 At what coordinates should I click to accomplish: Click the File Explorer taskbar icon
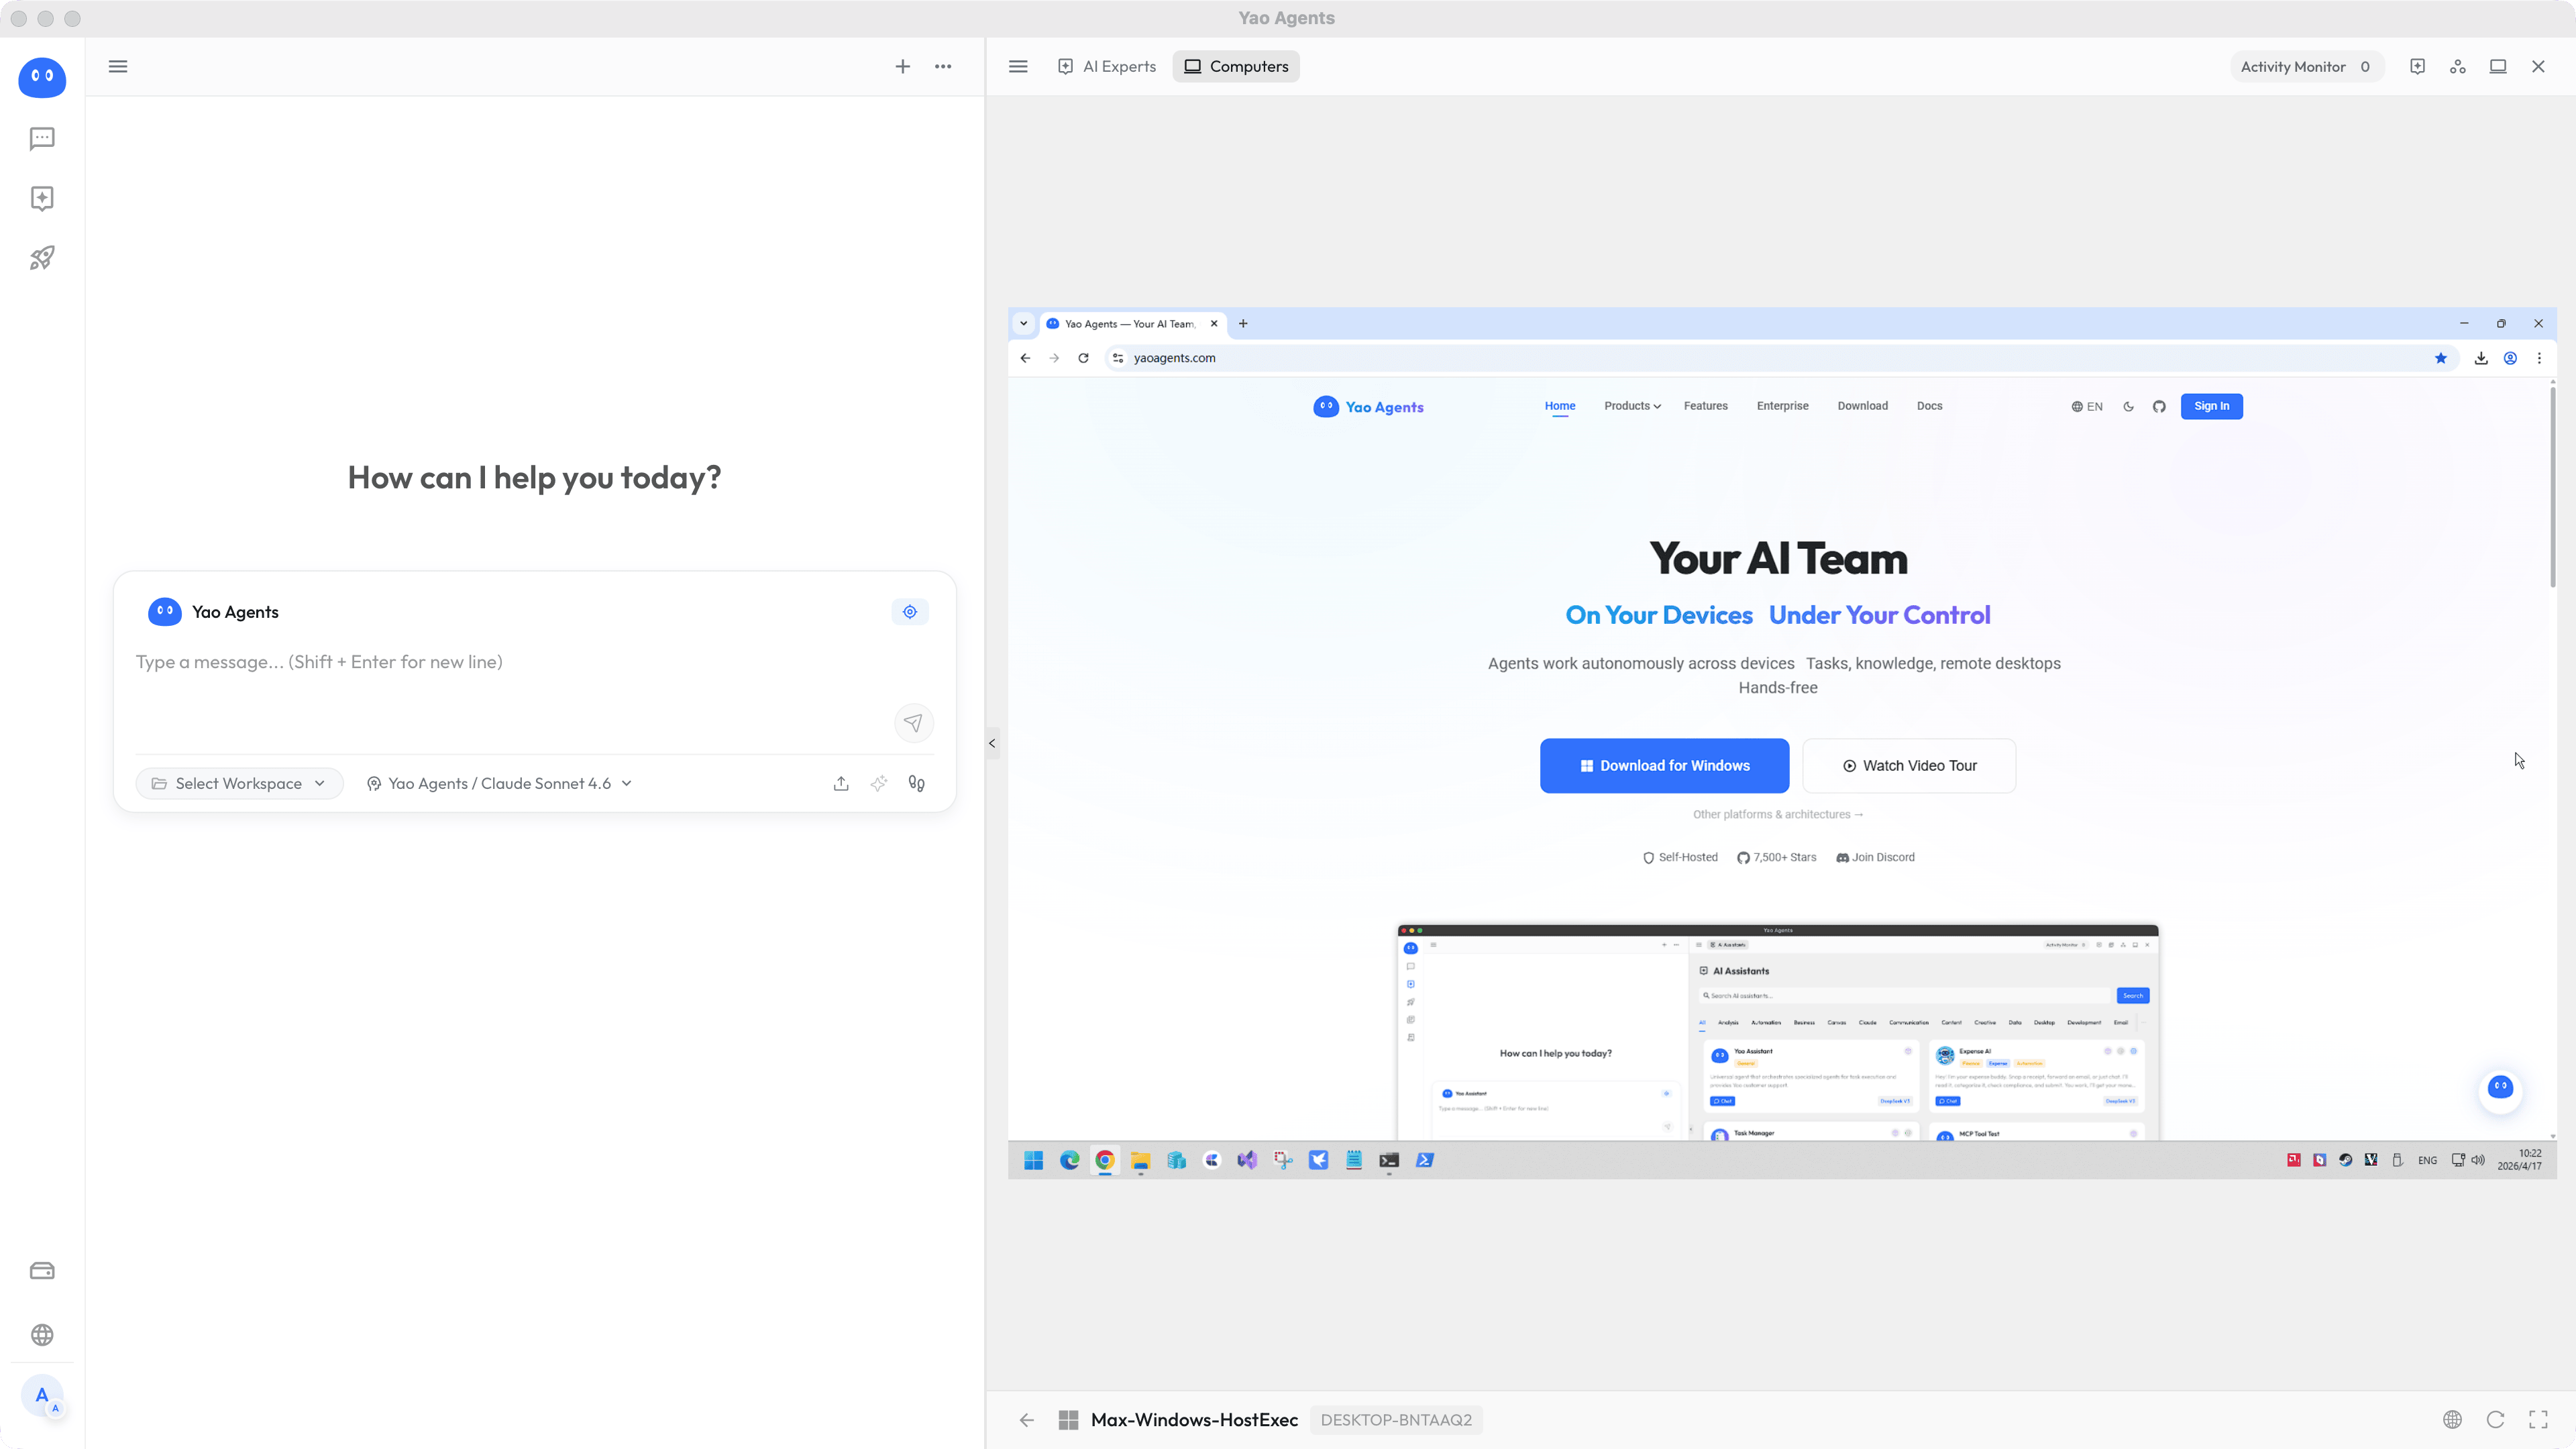pos(1140,1160)
